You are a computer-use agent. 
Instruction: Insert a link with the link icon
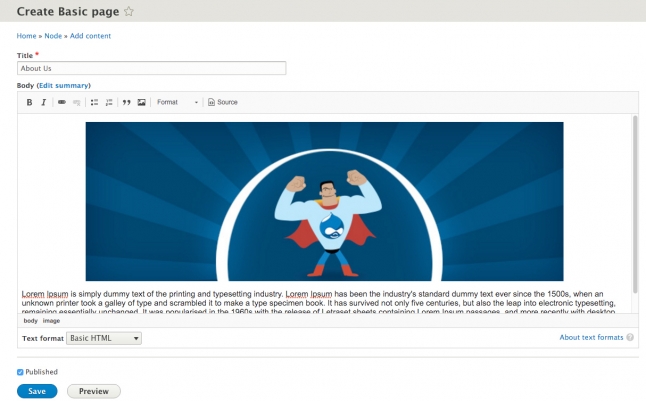tap(62, 102)
